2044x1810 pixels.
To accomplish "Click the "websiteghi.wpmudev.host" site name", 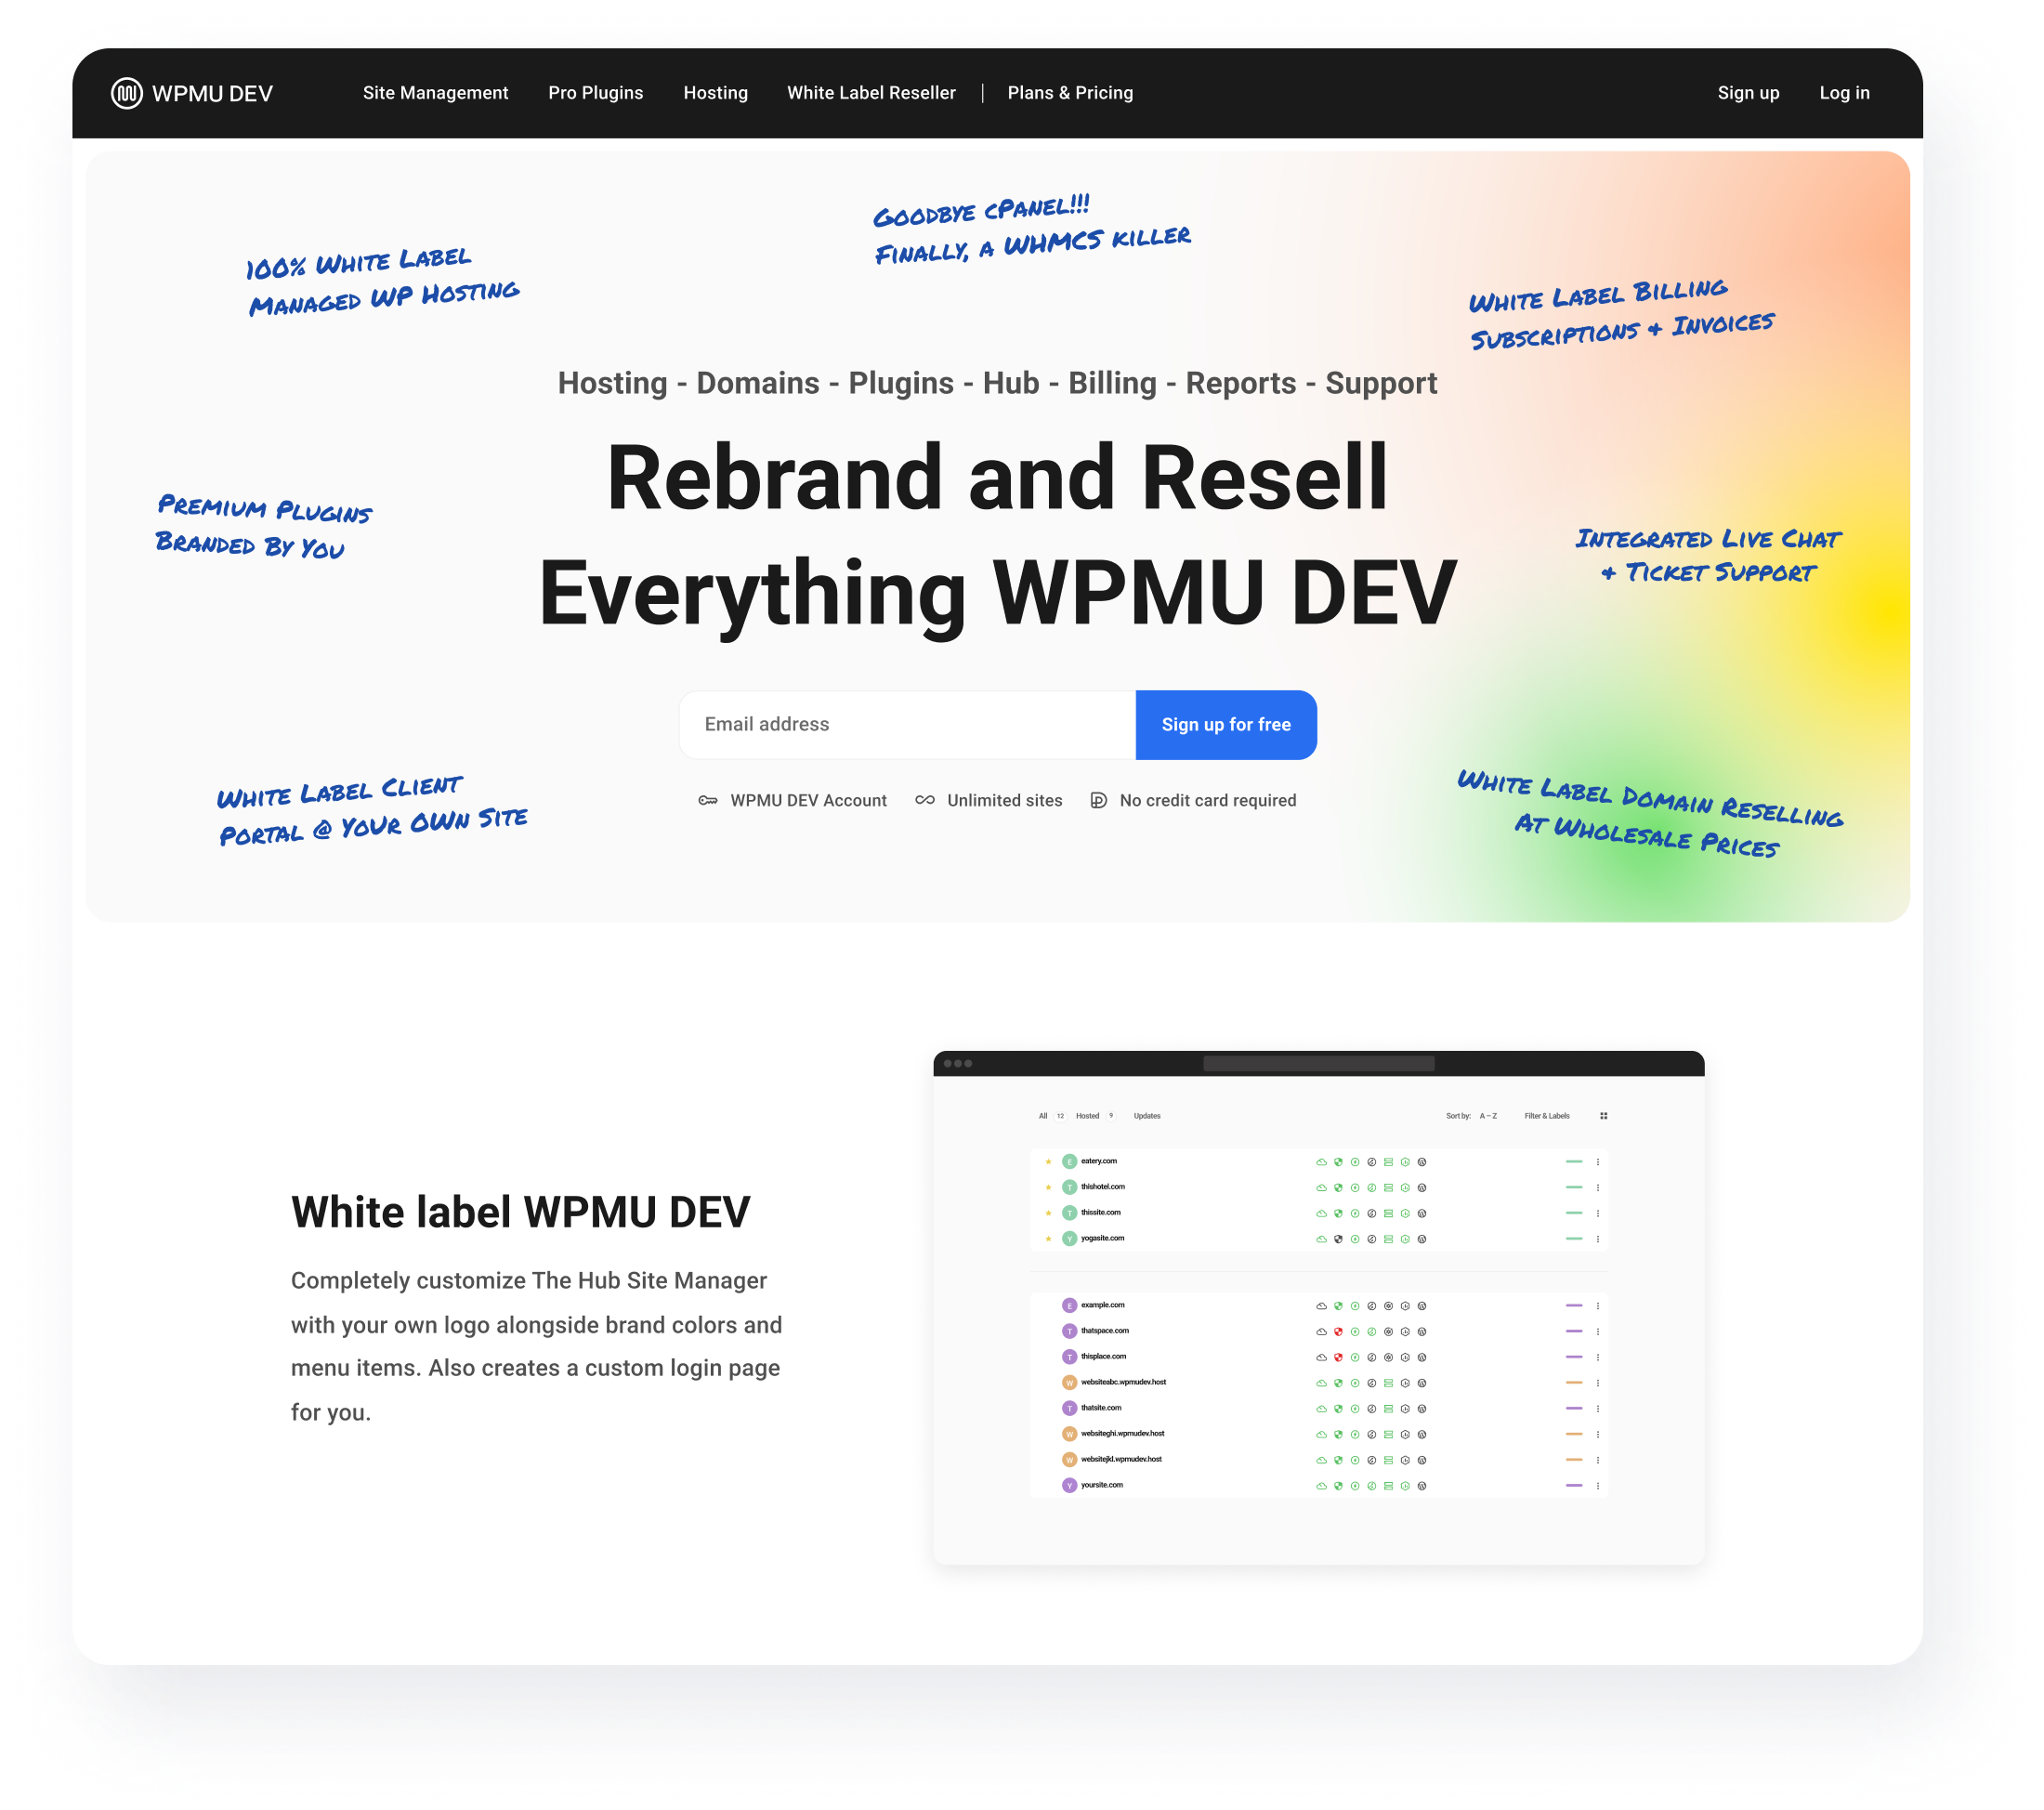I will click(1123, 1435).
